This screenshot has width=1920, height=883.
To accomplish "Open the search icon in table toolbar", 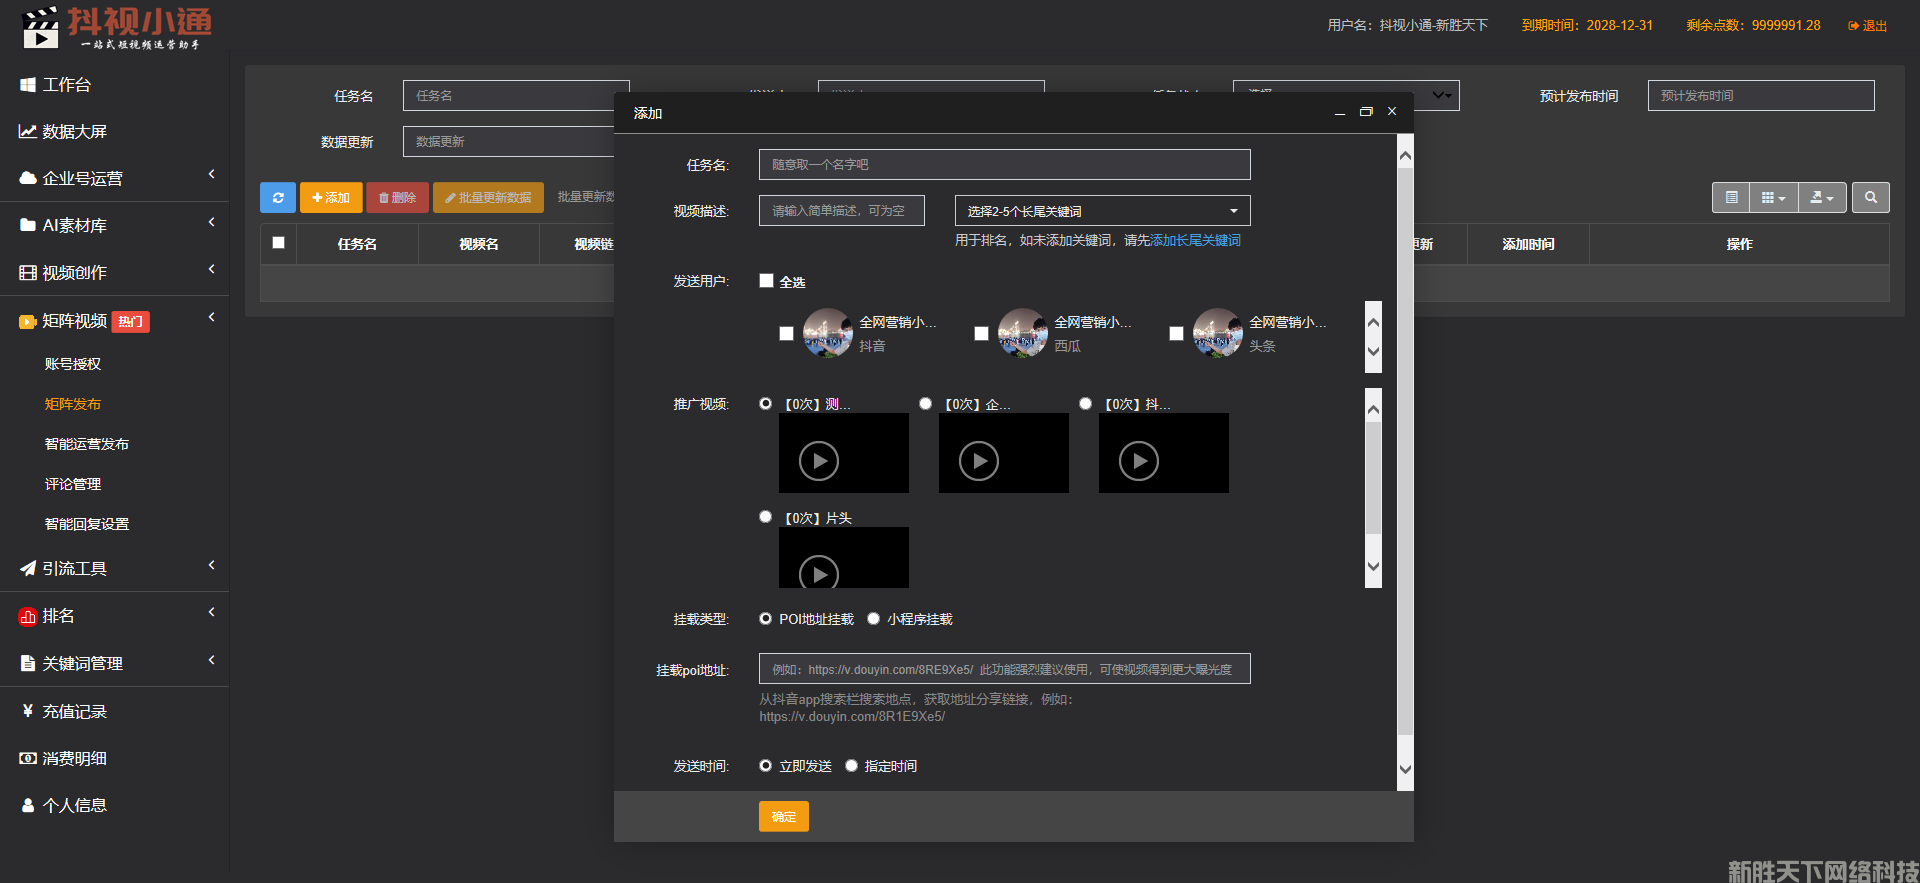I will click(x=1870, y=198).
